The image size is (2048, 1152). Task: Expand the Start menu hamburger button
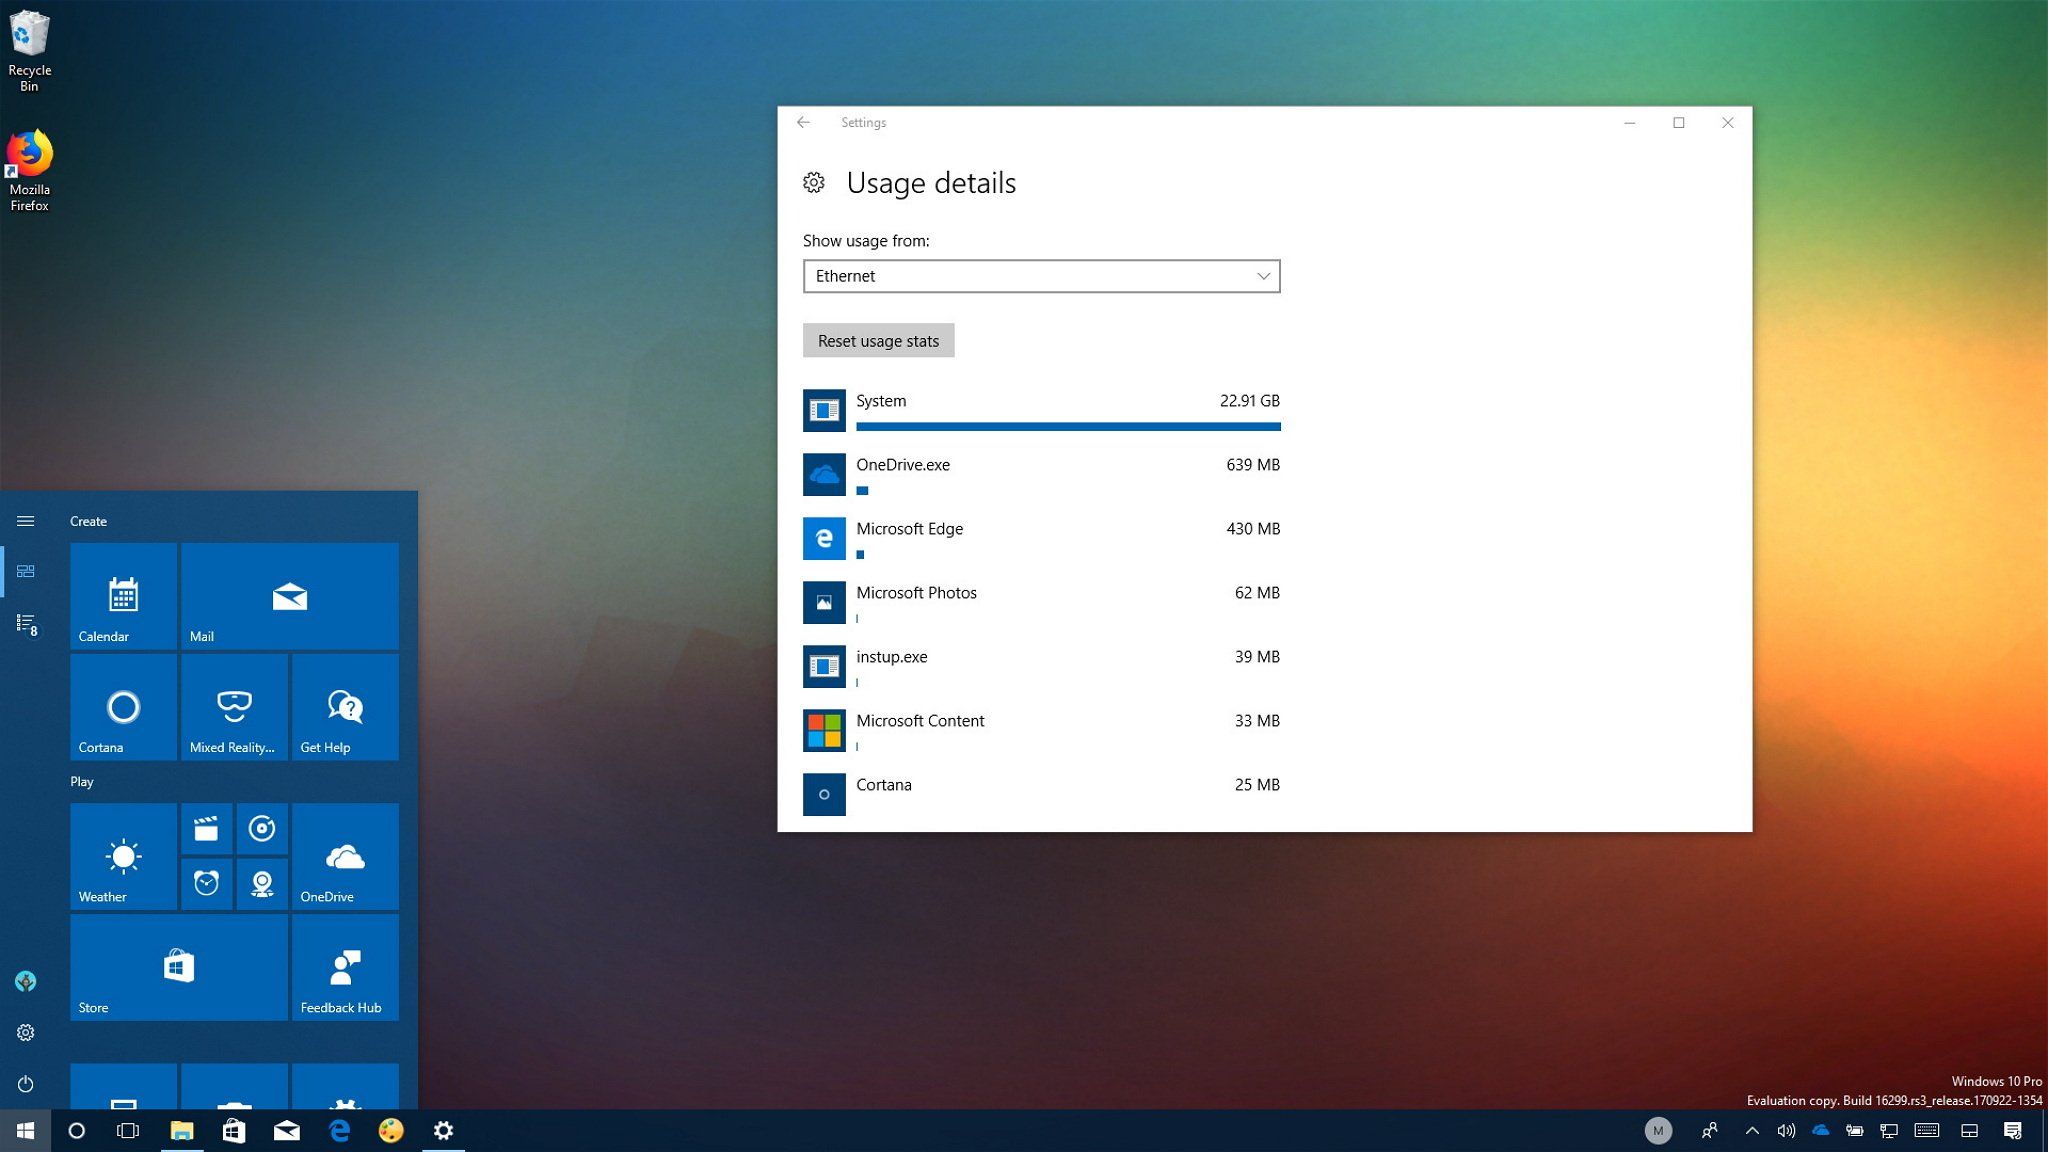(26, 521)
